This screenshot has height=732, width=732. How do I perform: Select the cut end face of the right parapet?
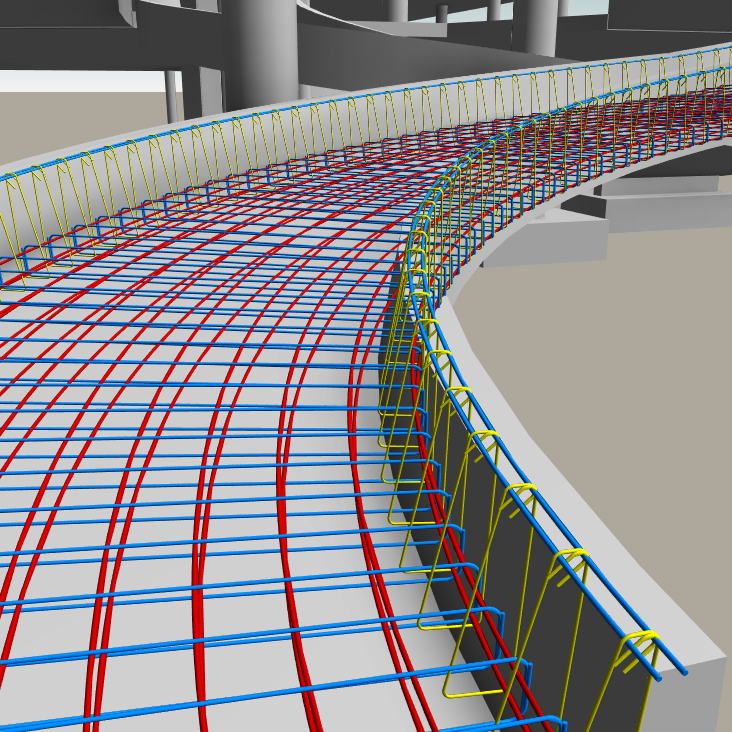(690, 695)
